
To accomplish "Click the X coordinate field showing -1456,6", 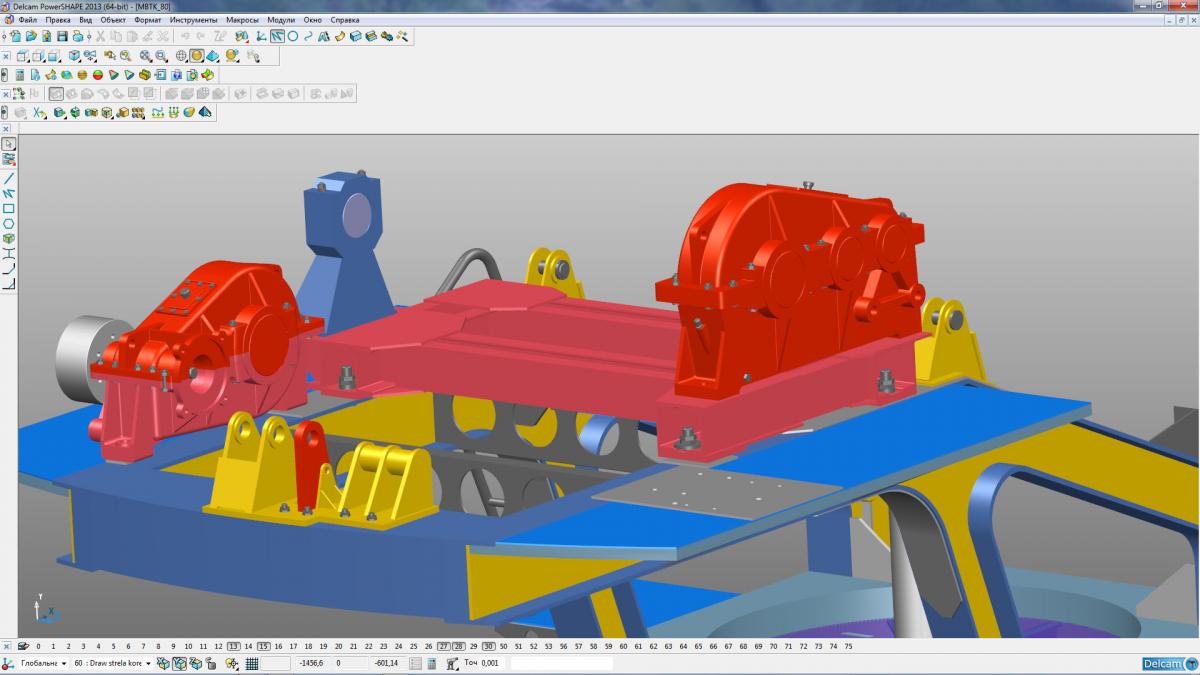I will (x=311, y=663).
